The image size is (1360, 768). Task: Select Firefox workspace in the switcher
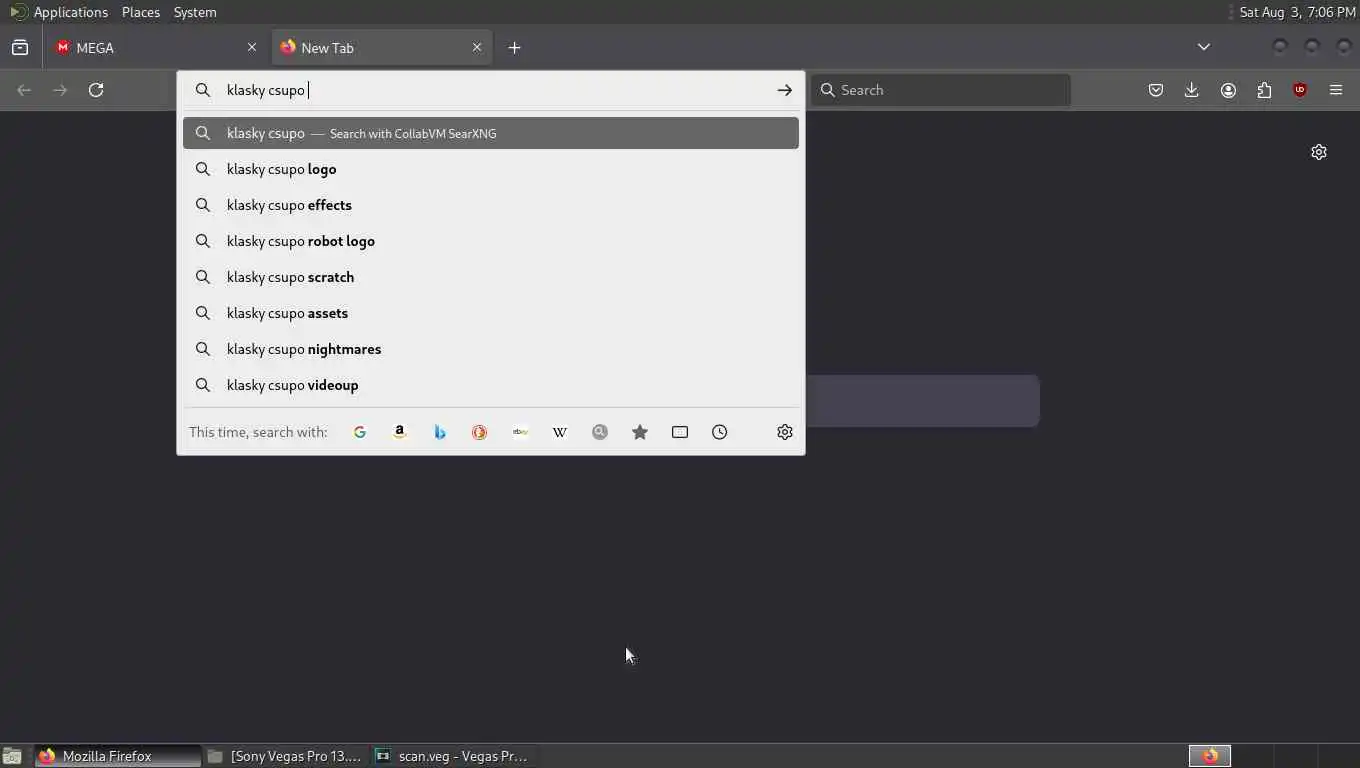(1210, 756)
